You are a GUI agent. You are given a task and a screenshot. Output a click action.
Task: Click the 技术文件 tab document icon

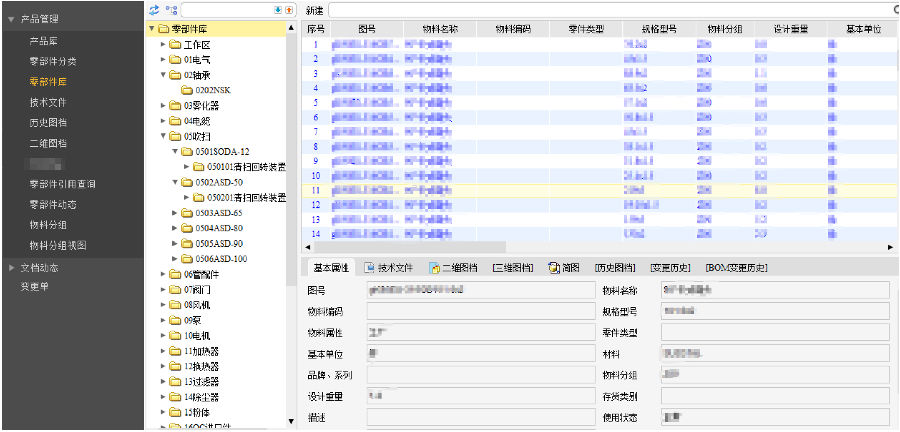pos(369,268)
